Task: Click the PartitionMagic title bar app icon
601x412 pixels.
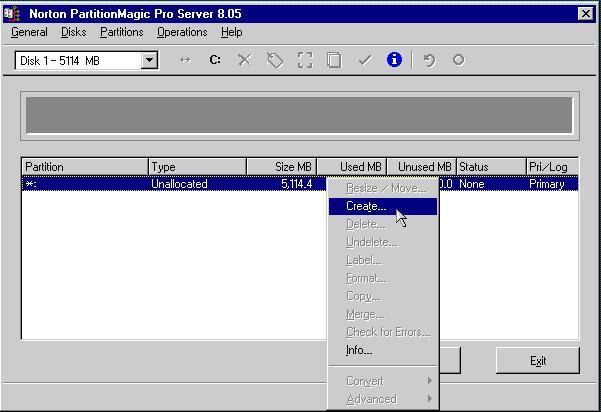Action: pyautogui.click(x=12, y=14)
